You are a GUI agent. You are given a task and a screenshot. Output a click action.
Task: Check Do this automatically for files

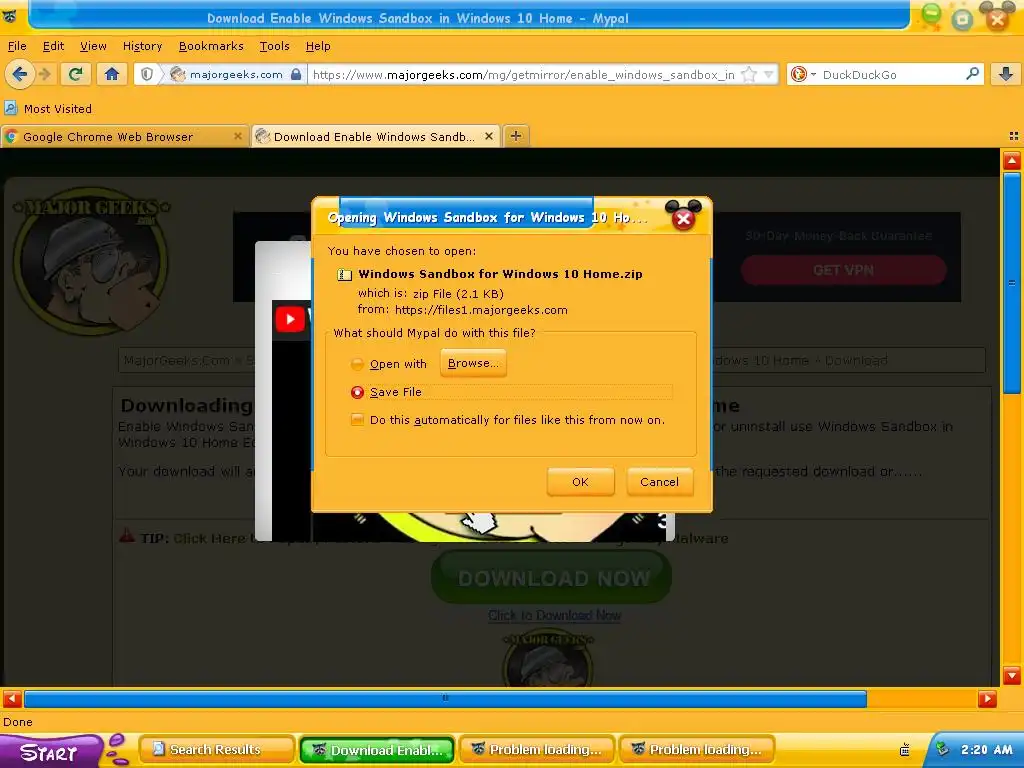point(357,419)
